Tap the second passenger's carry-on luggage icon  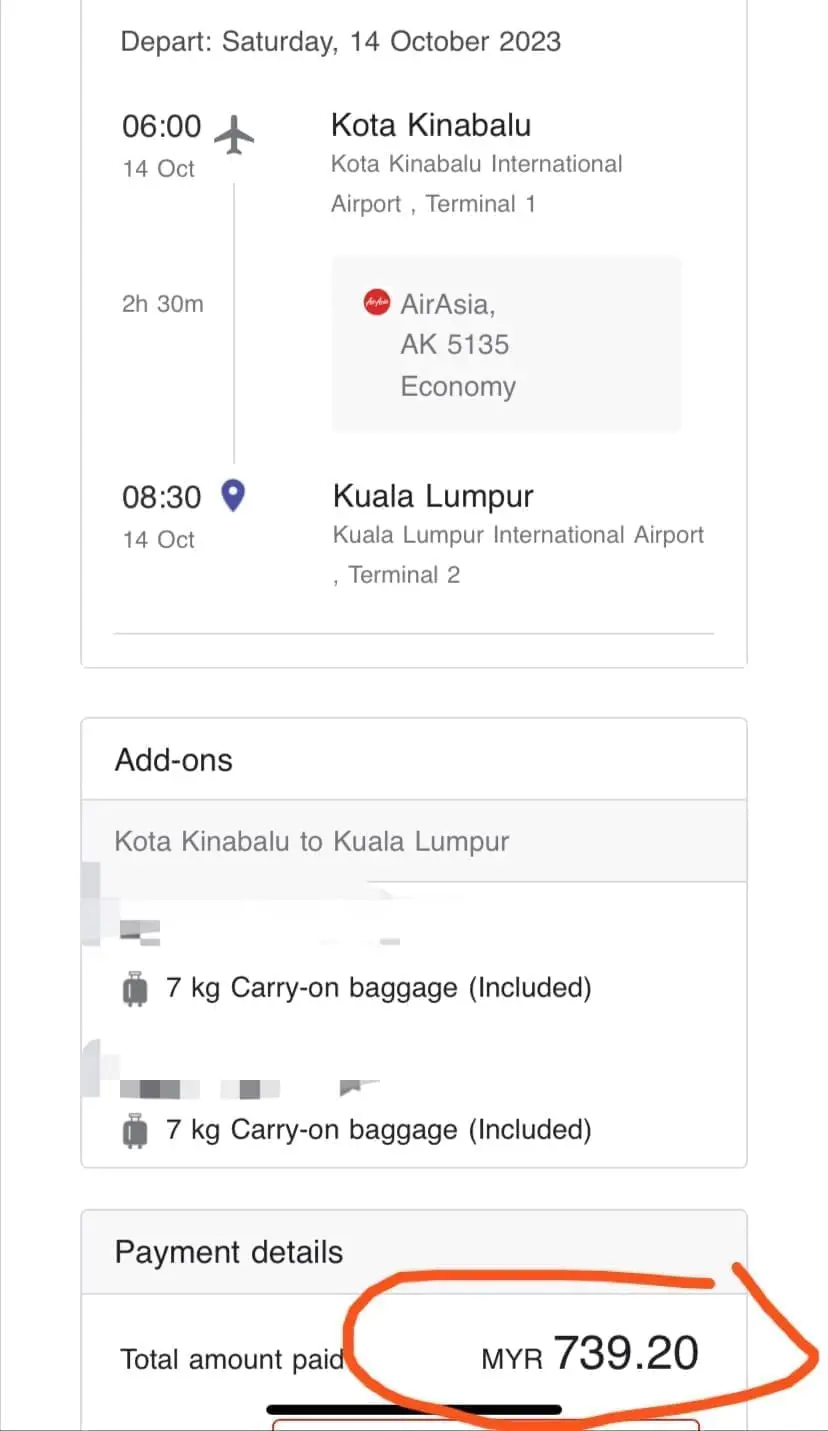click(134, 1131)
